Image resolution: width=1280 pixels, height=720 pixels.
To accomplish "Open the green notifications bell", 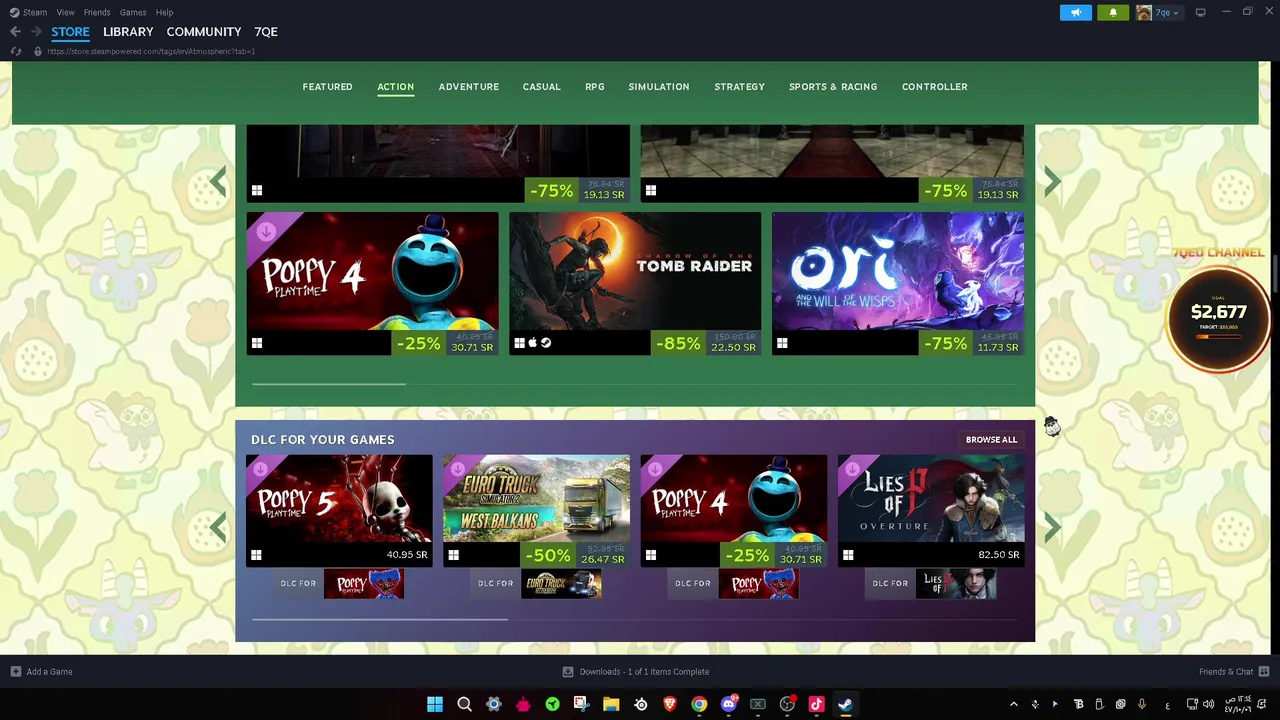I will [1113, 12].
